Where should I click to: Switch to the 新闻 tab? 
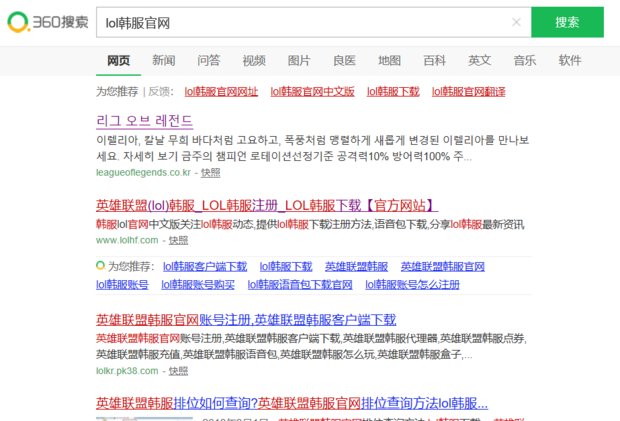click(163, 60)
